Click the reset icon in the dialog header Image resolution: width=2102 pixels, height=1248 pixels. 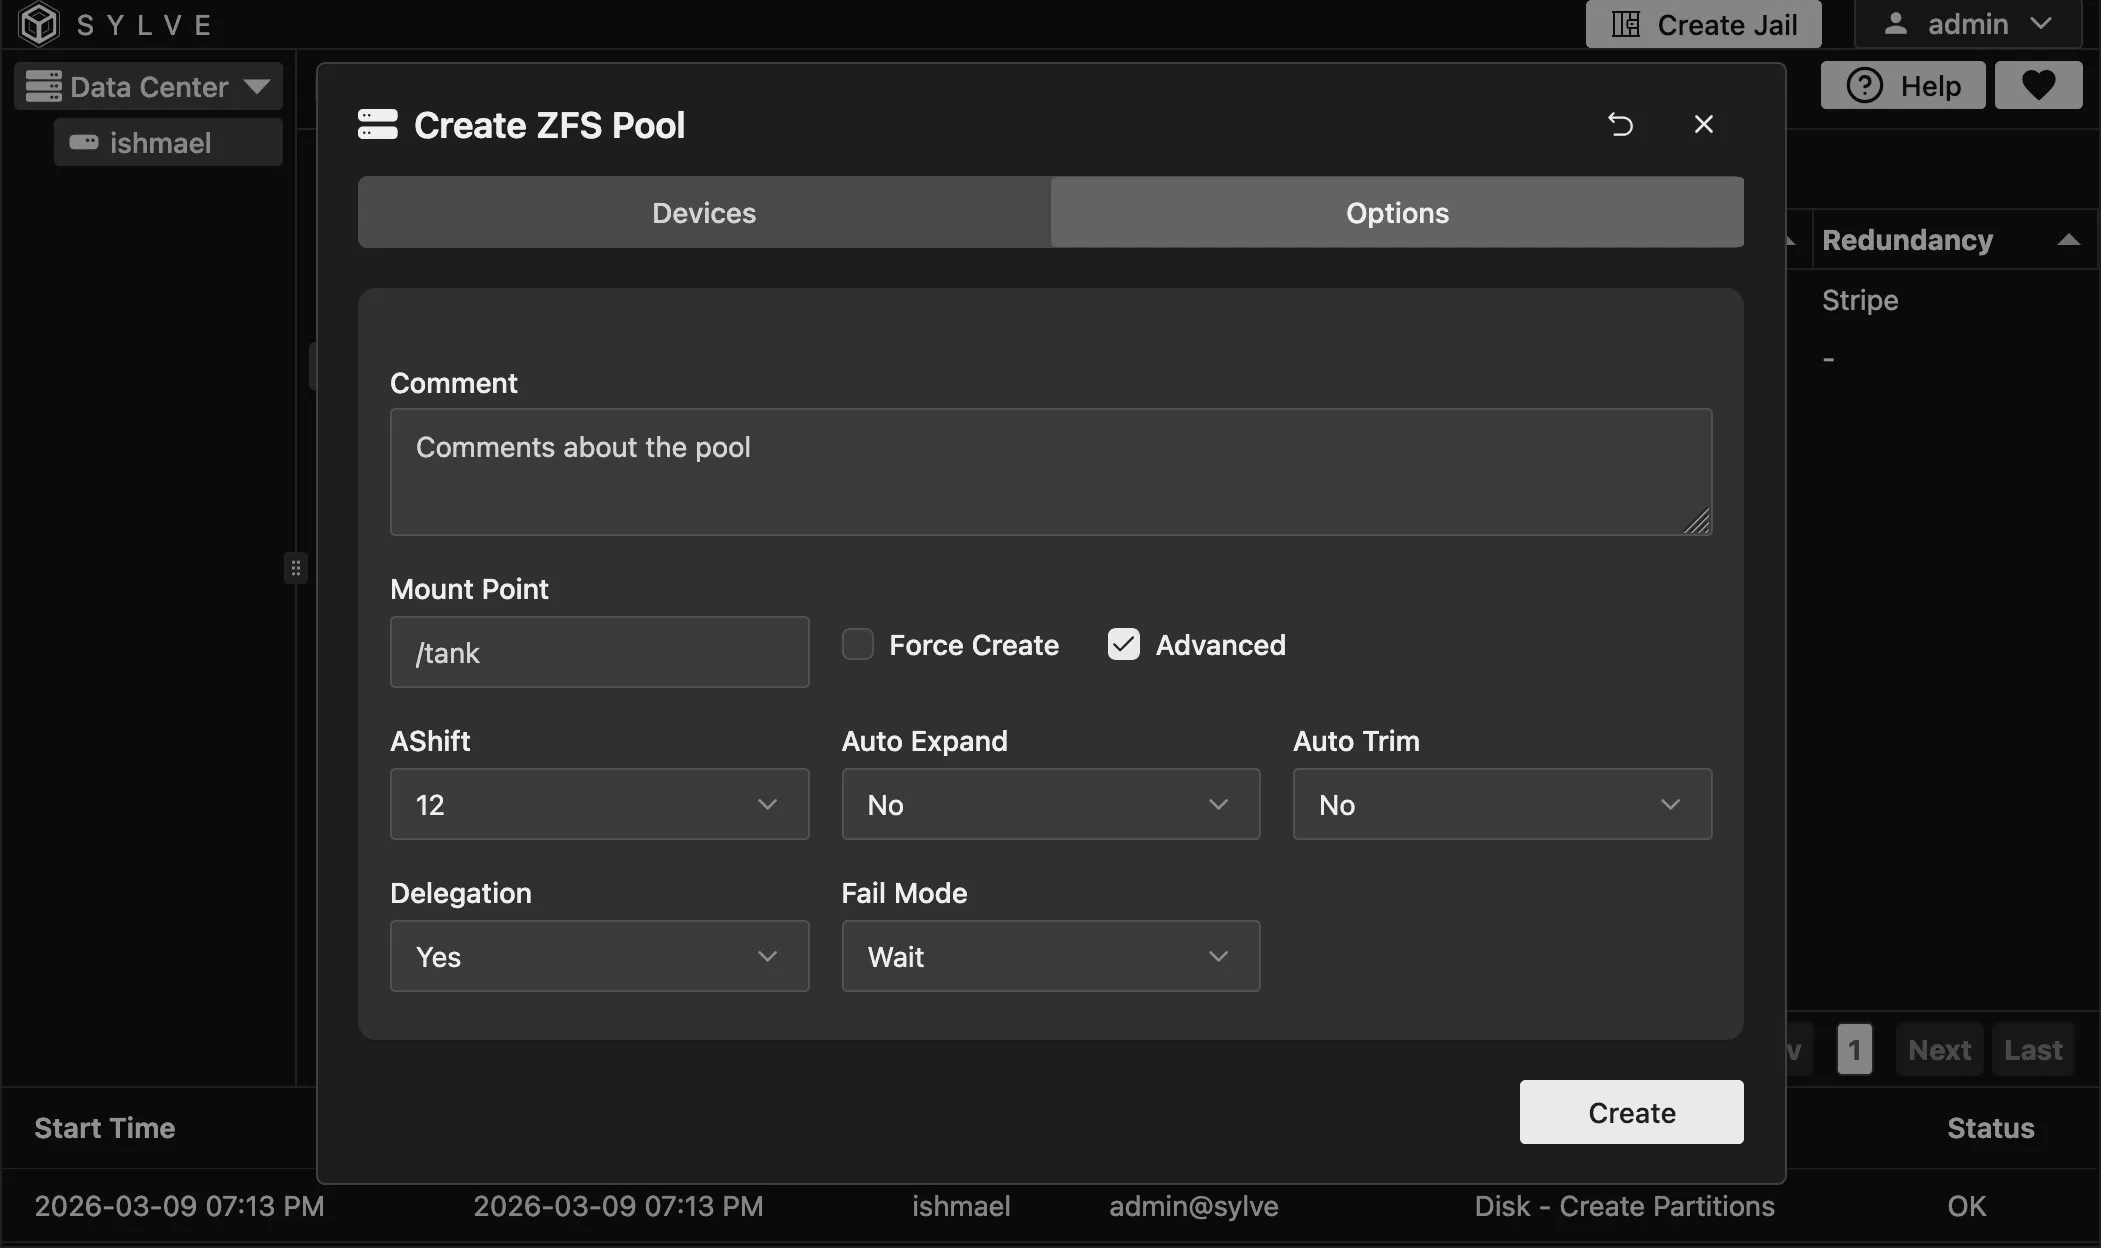pyautogui.click(x=1621, y=124)
